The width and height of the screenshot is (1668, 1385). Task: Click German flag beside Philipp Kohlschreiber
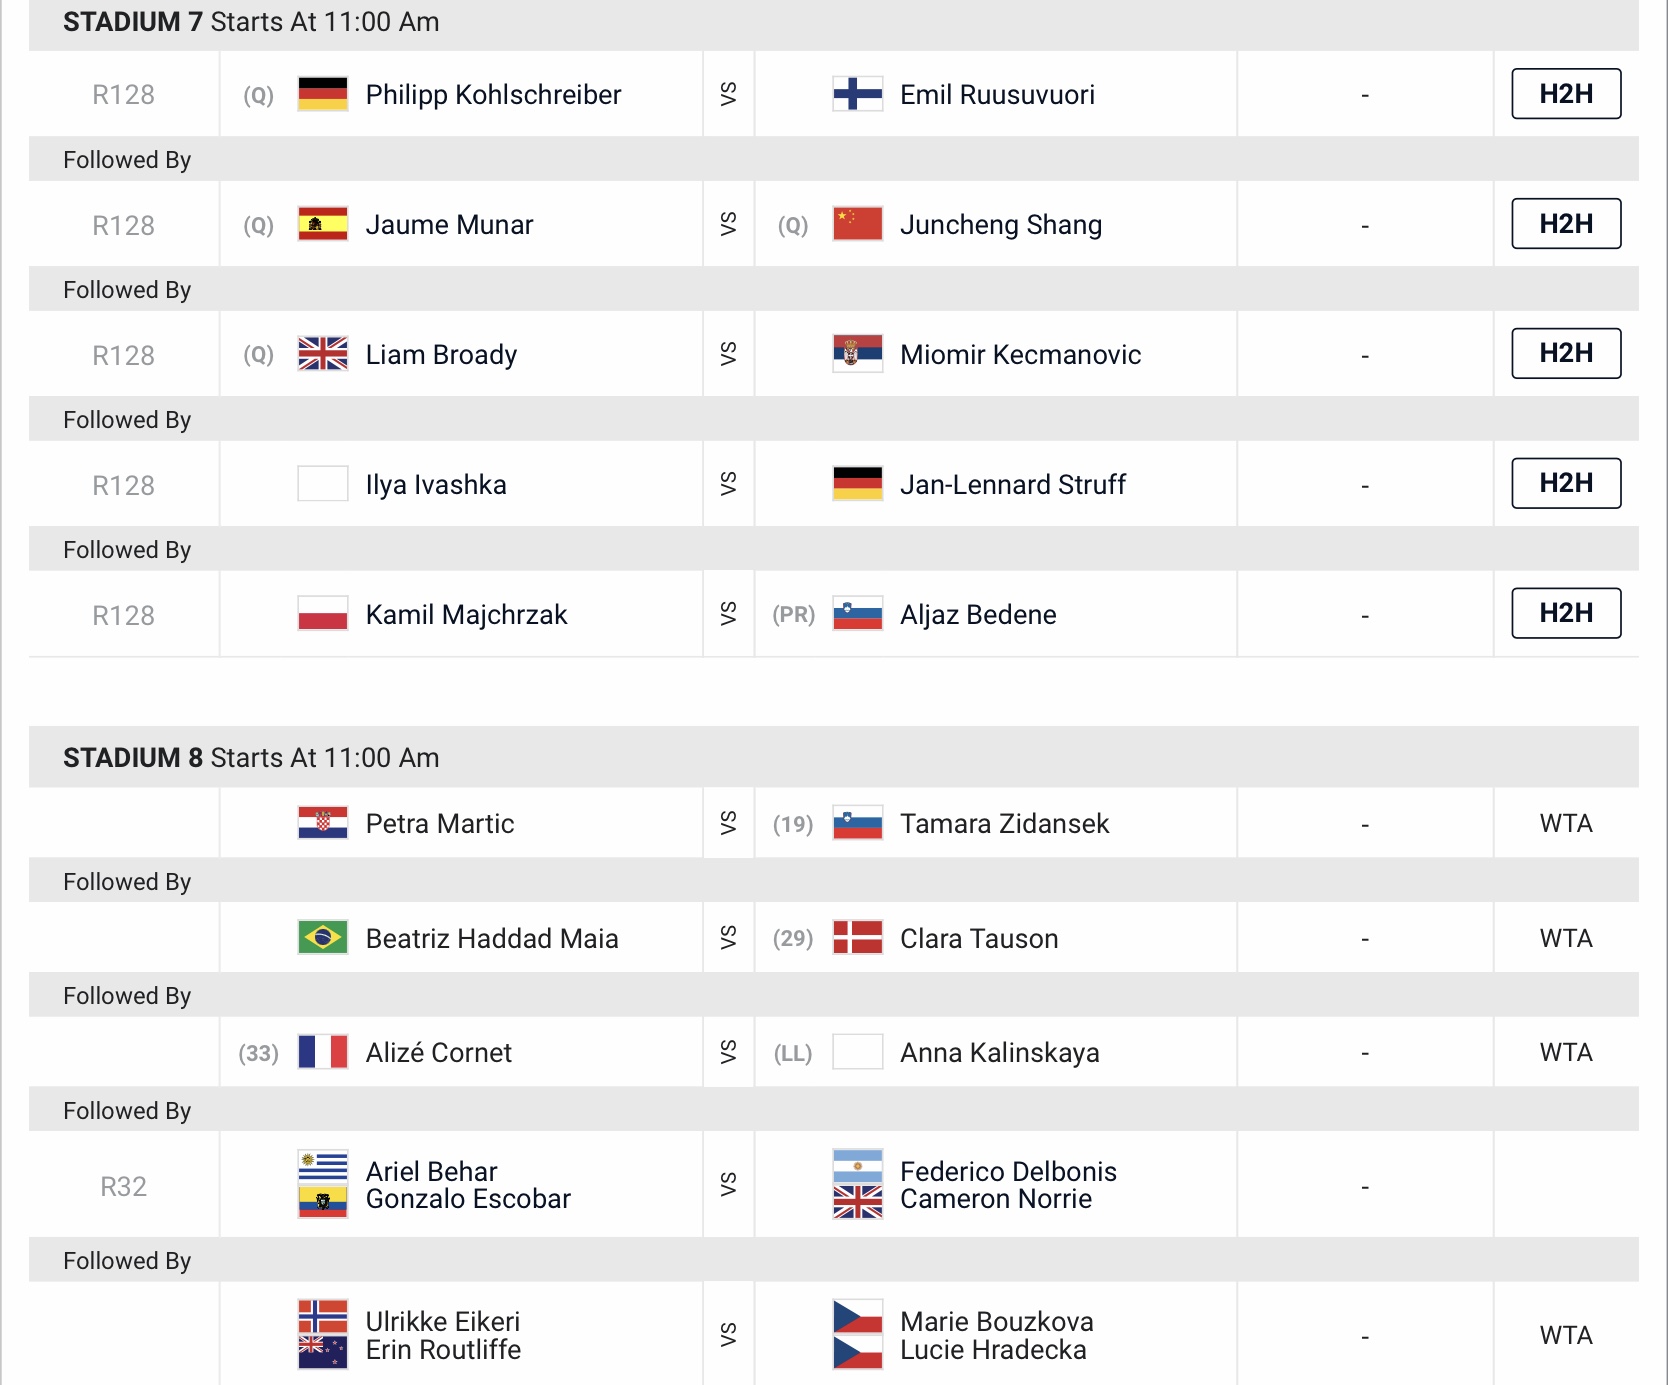[x=323, y=94]
